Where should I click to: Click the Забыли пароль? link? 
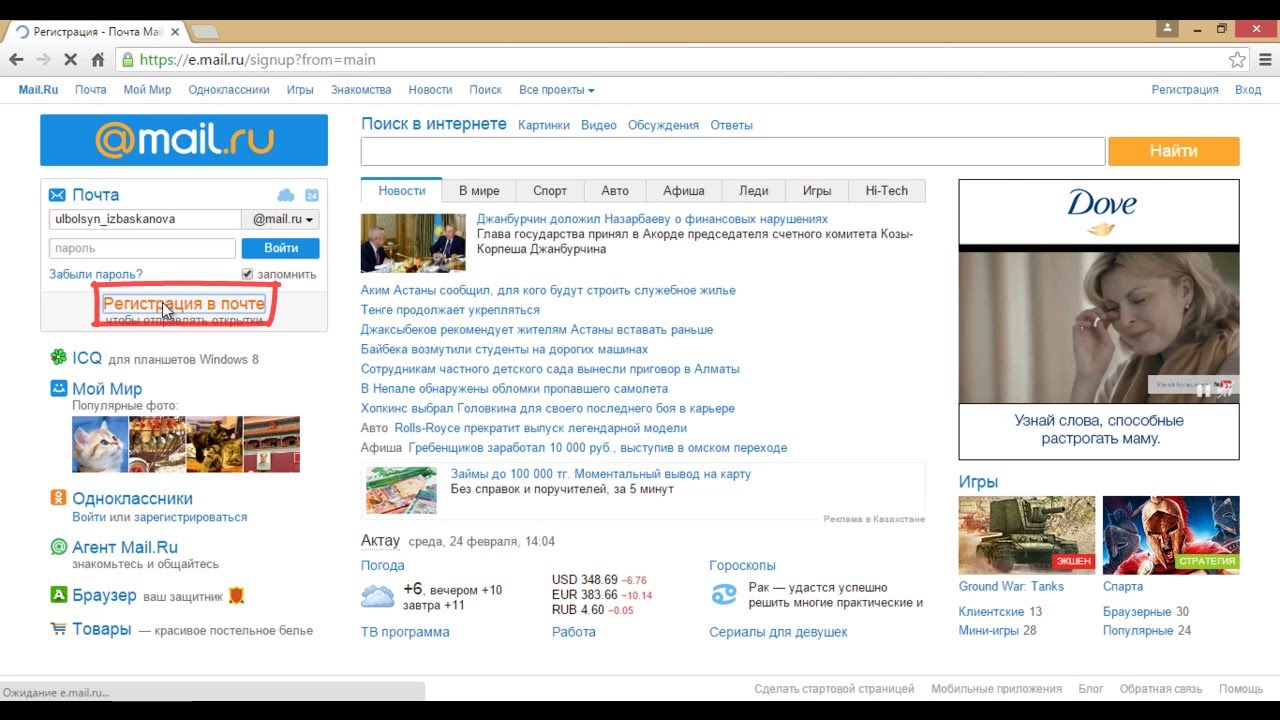pos(96,274)
